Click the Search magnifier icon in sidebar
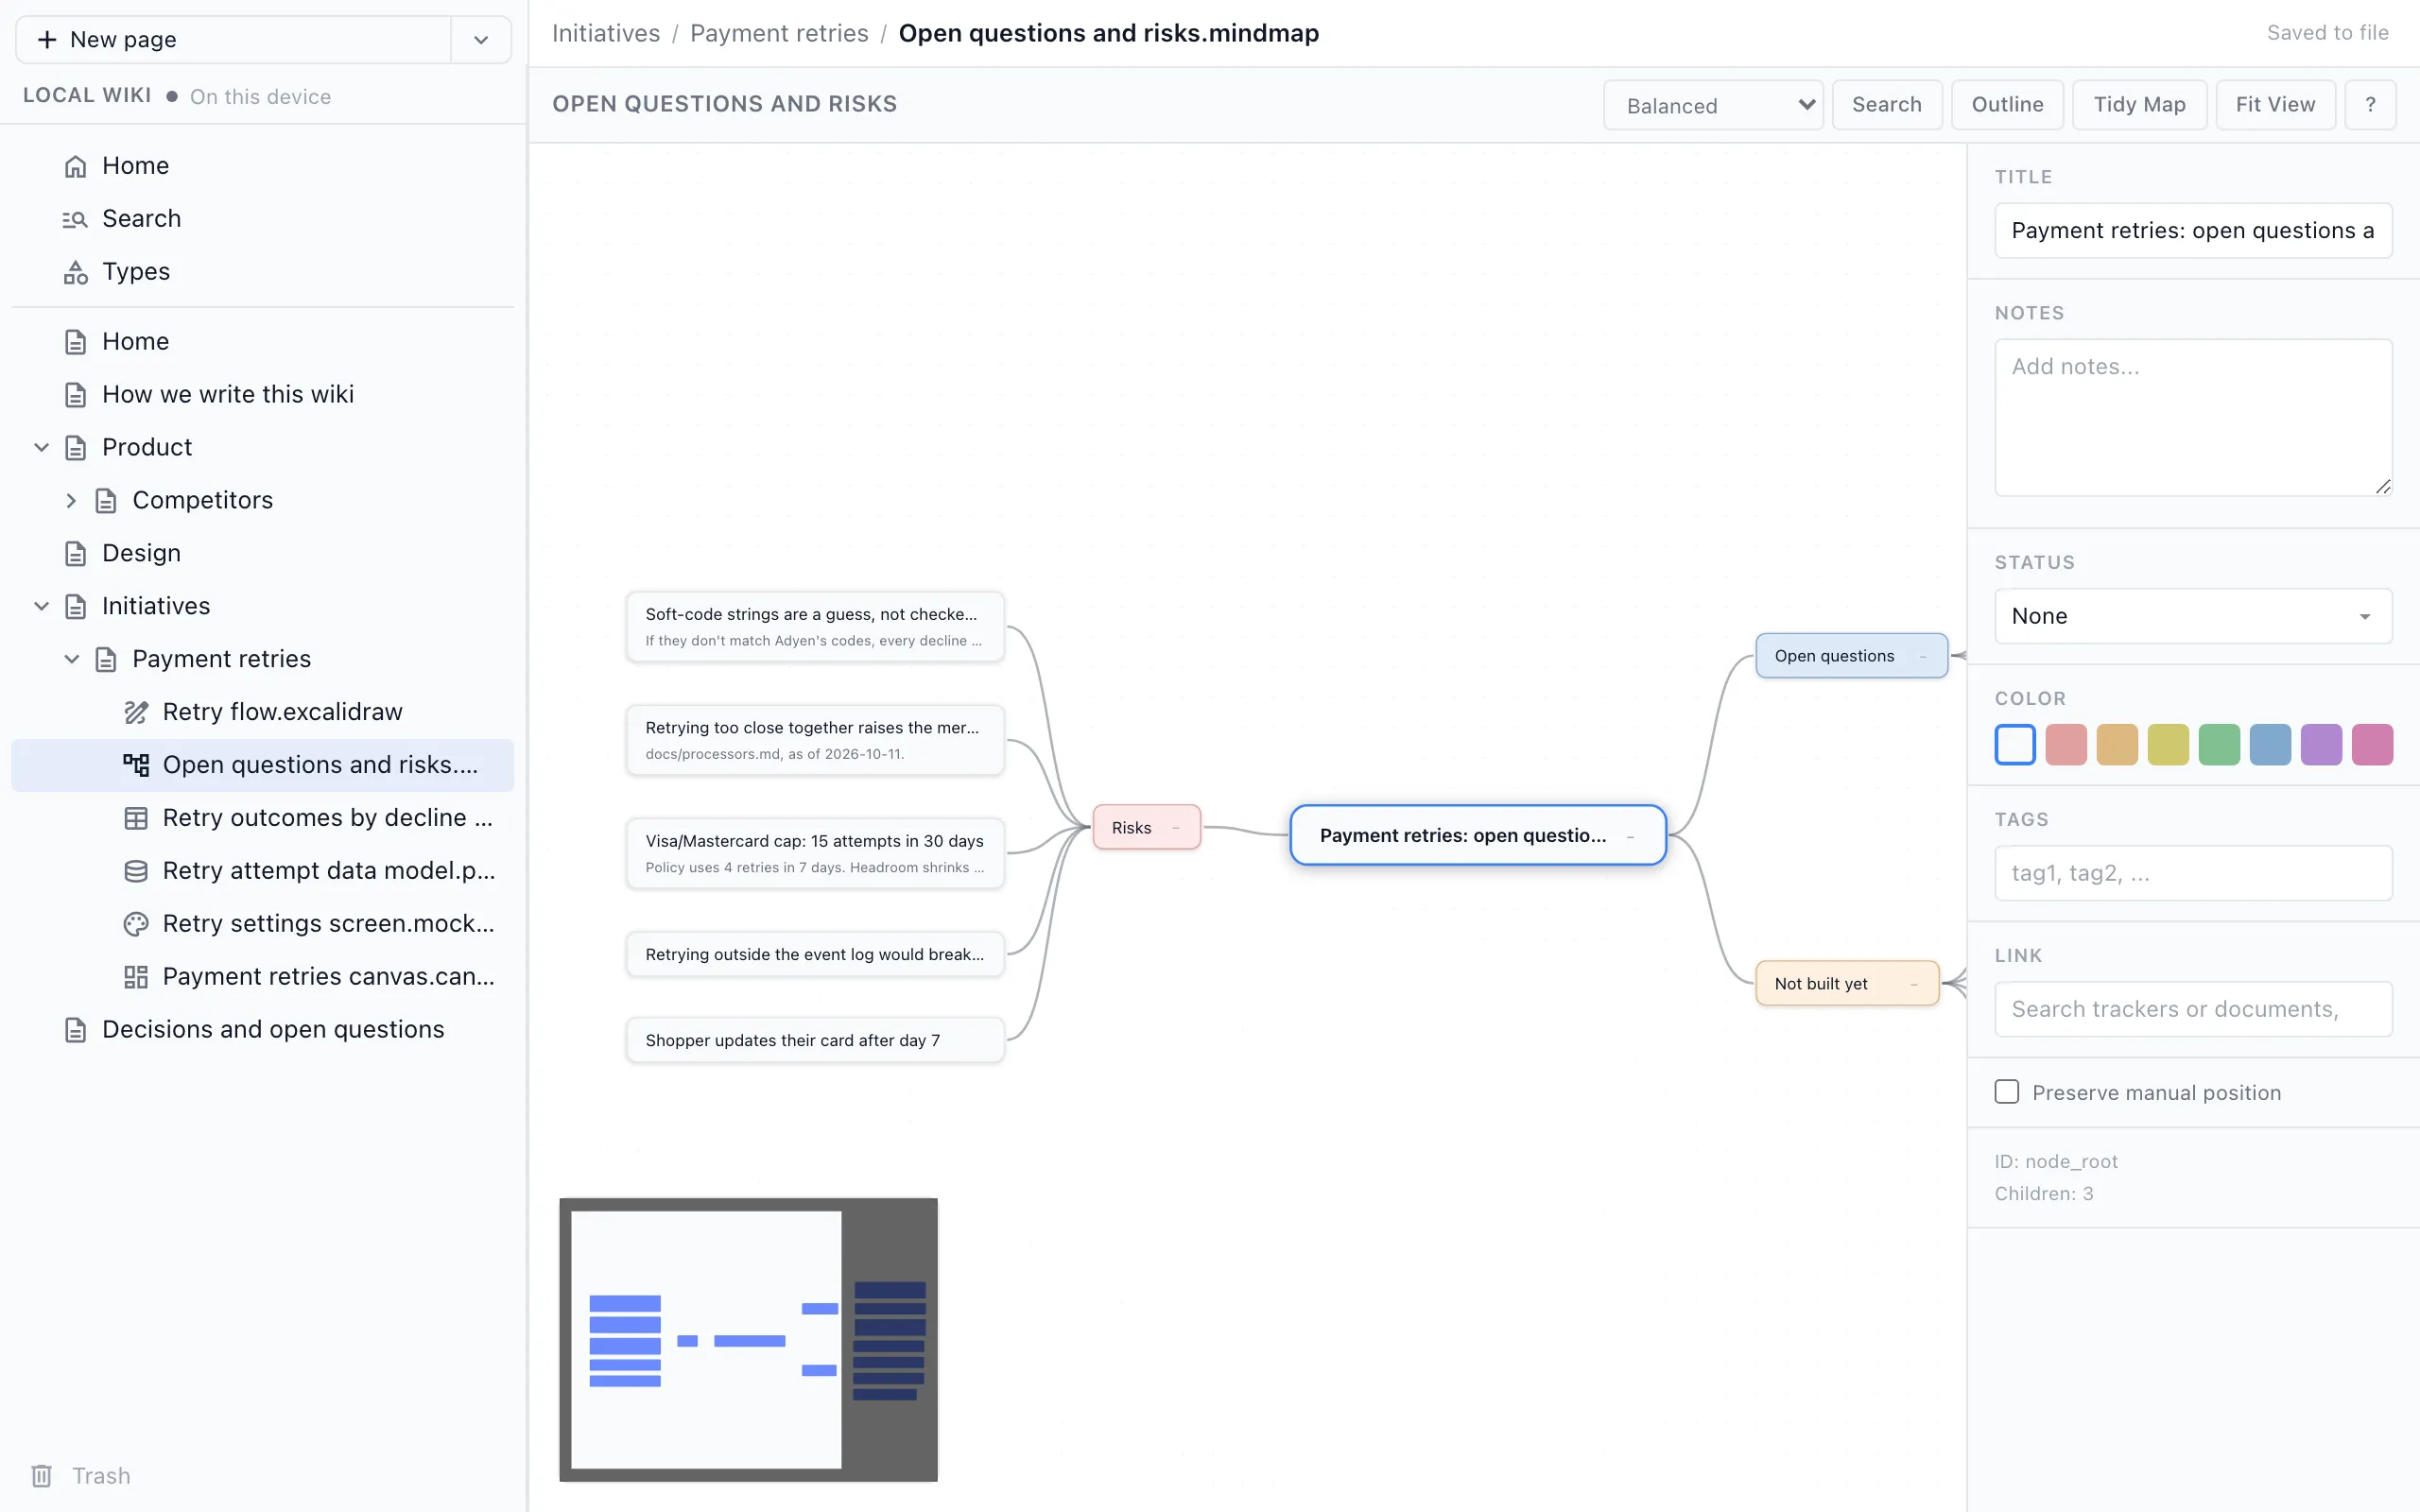2420x1512 pixels. tap(75, 219)
